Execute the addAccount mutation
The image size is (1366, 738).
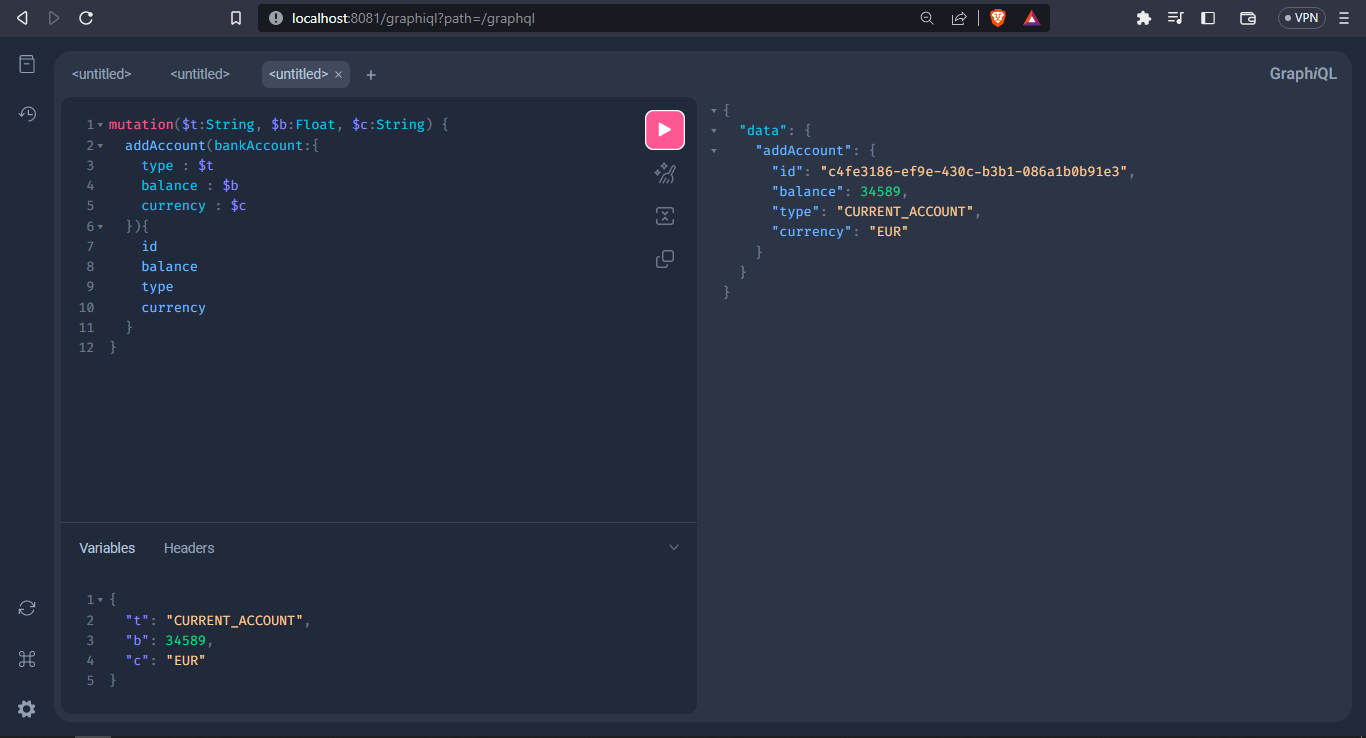pyautogui.click(x=664, y=130)
